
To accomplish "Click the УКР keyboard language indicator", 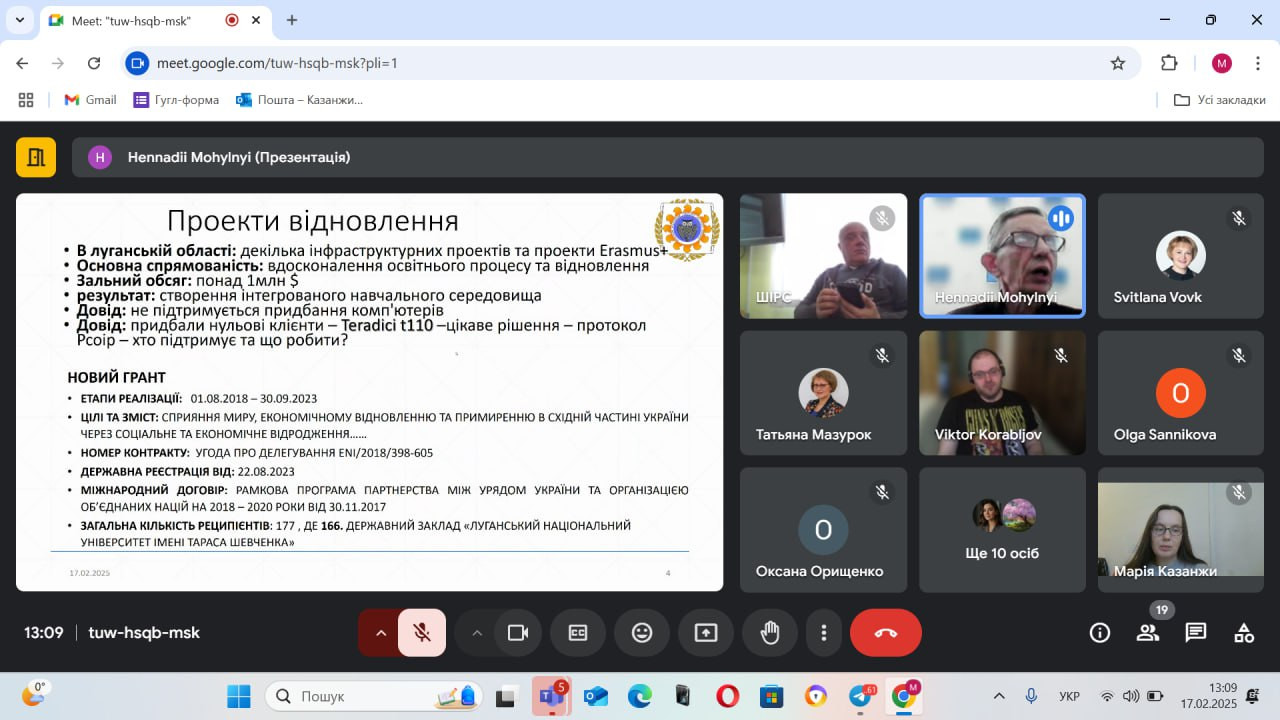I will click(x=1069, y=696).
